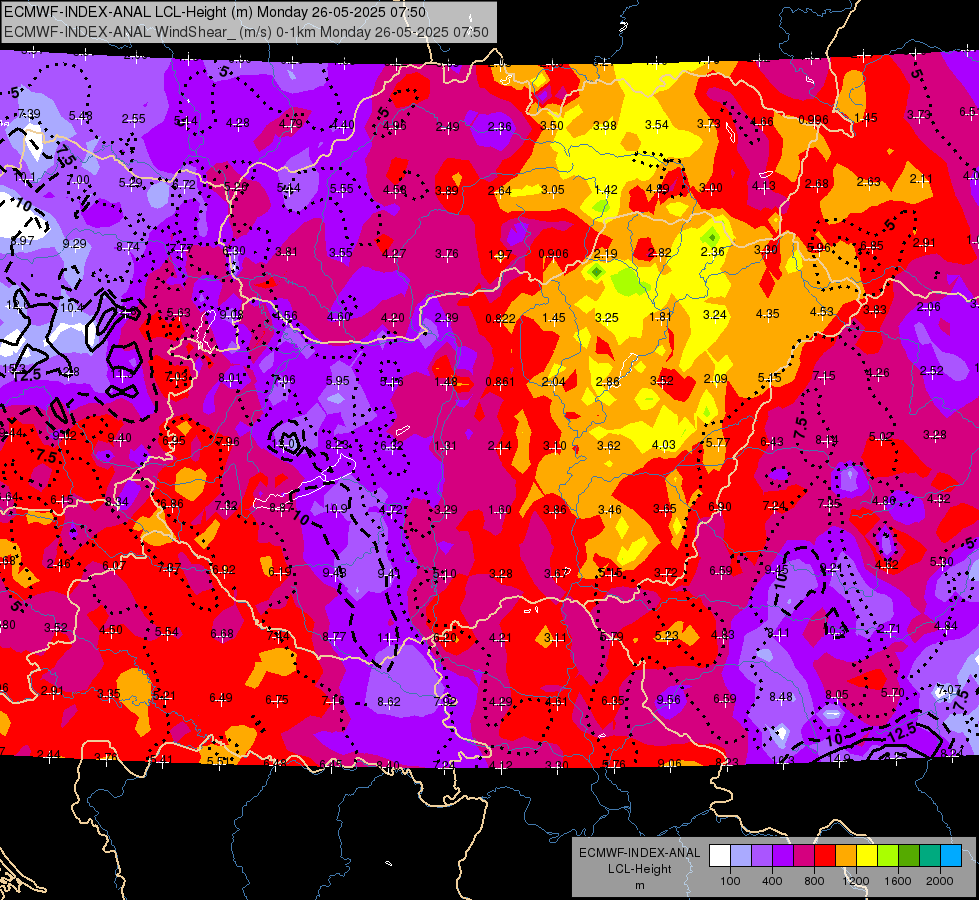This screenshot has height=900, width=979.
Task: Click the grid value 2.55
Action: (x=134, y=119)
